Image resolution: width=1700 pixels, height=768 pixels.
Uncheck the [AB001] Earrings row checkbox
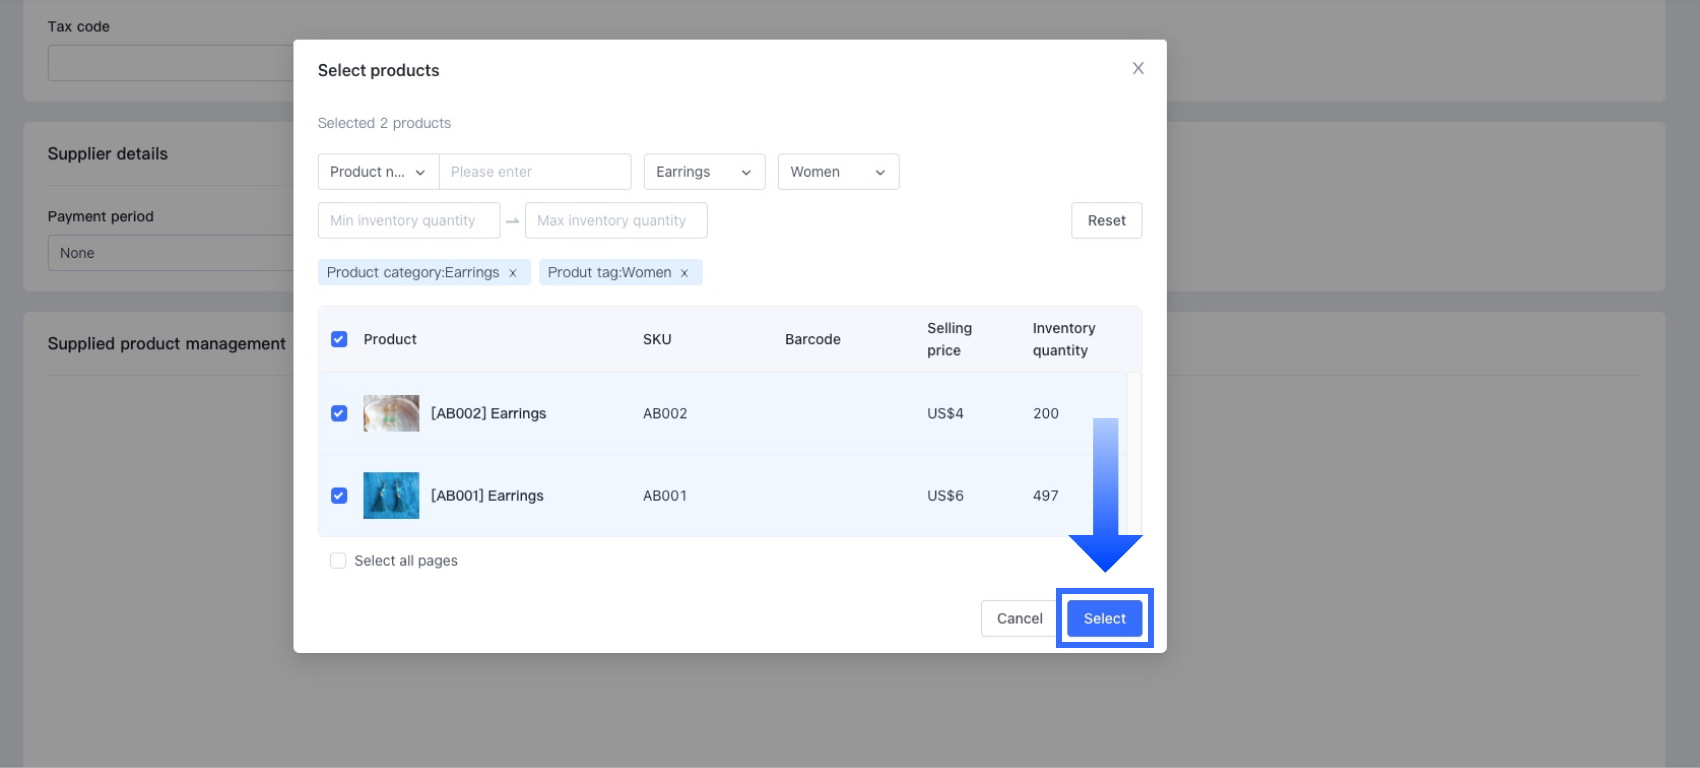pyautogui.click(x=339, y=495)
